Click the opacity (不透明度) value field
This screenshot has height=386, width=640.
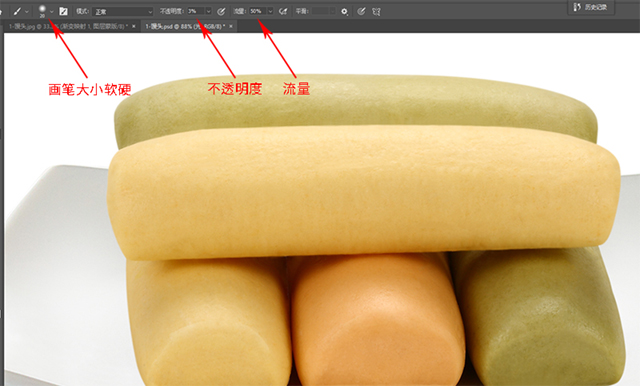pyautogui.click(x=195, y=11)
